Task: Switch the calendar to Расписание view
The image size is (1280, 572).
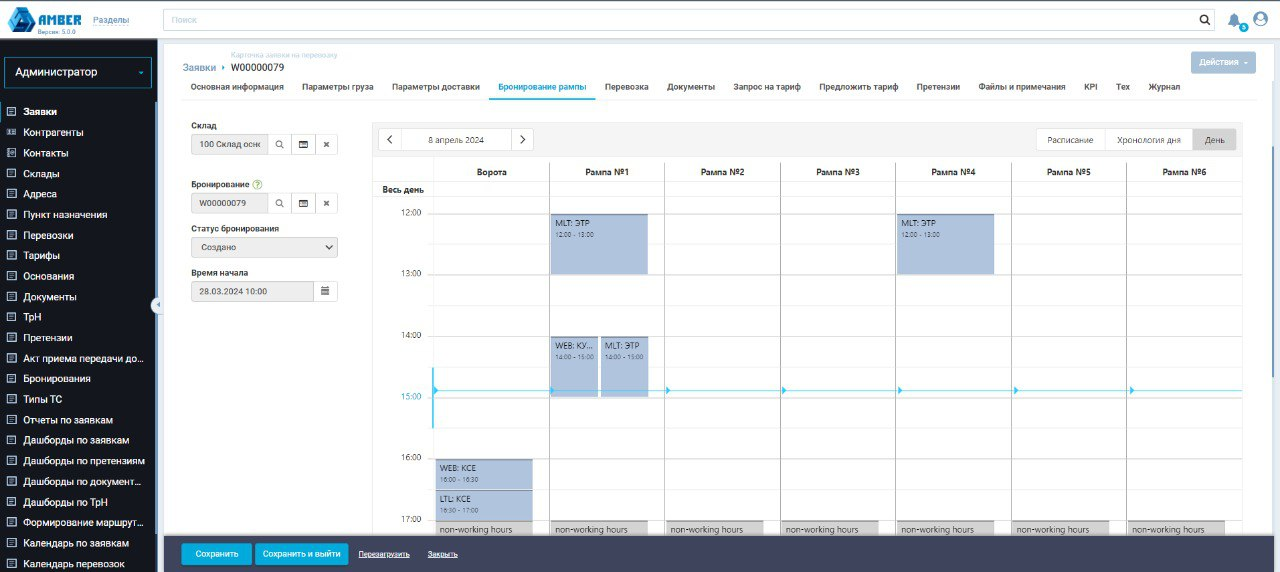Action: [x=1070, y=140]
